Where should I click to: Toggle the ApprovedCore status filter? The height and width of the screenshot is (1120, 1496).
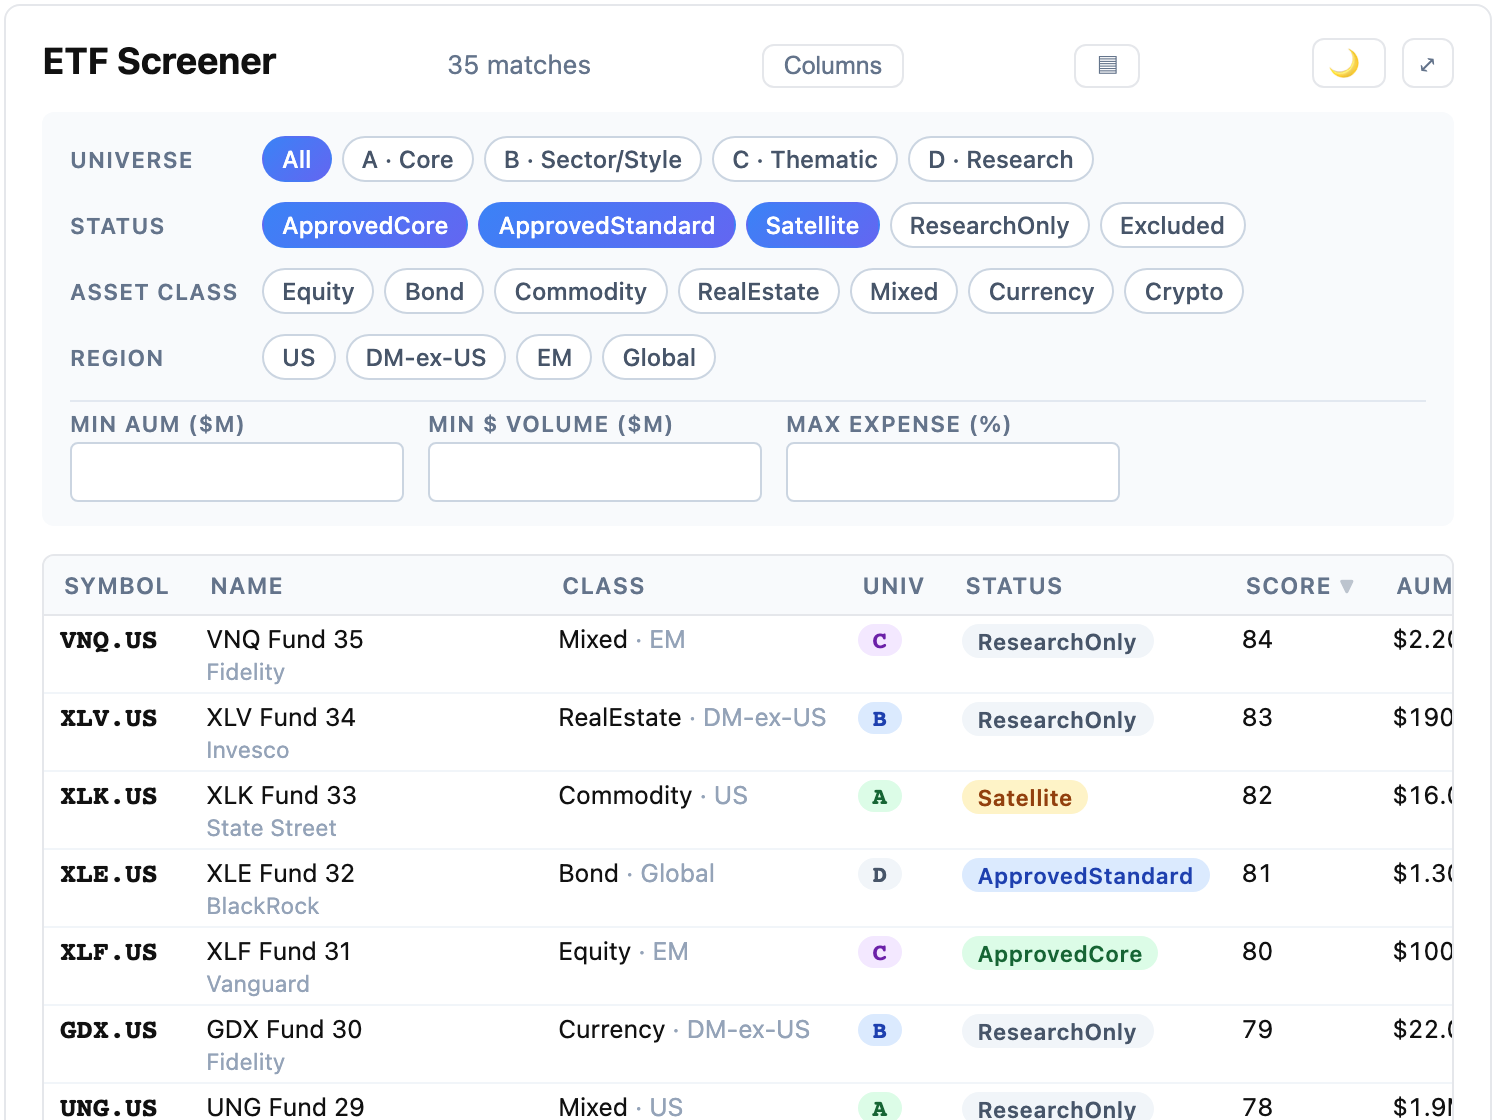pyautogui.click(x=365, y=225)
